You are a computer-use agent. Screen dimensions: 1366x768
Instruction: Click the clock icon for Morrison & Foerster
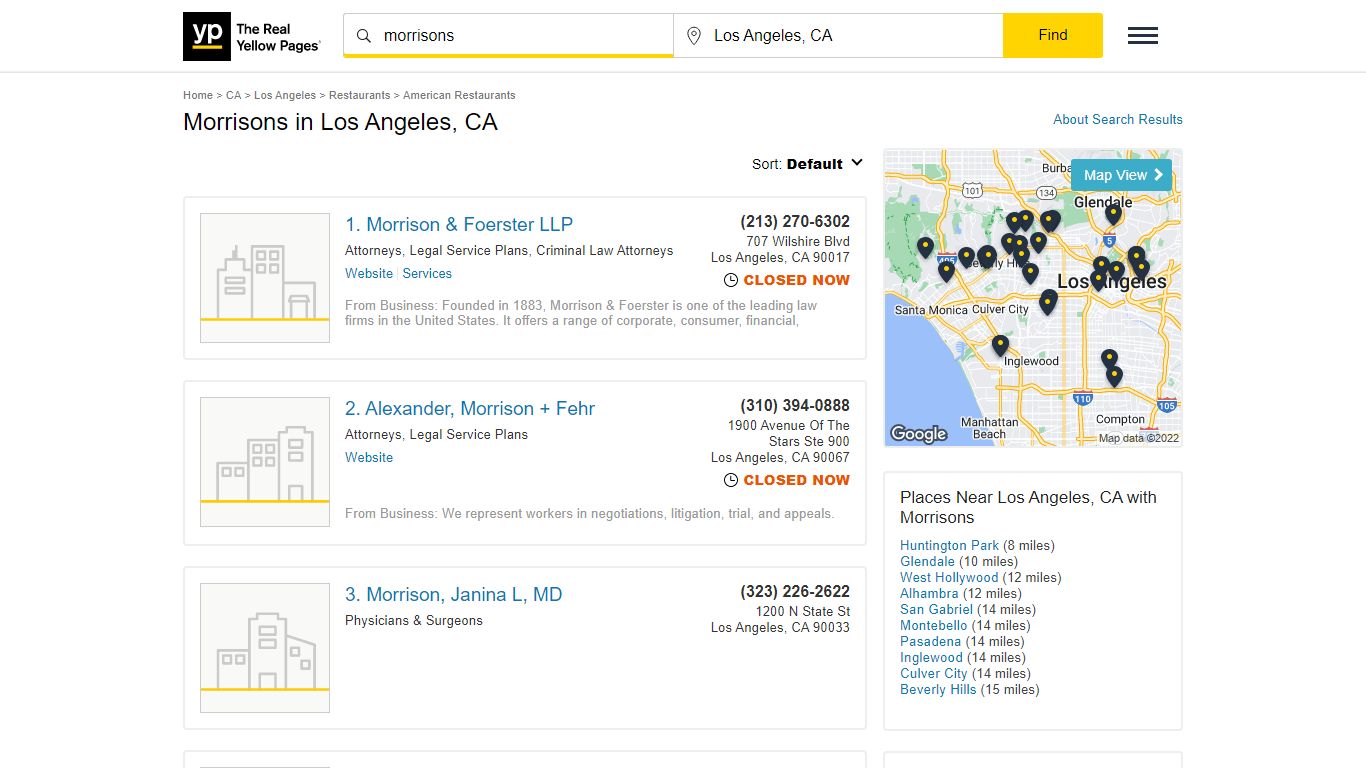(x=731, y=281)
